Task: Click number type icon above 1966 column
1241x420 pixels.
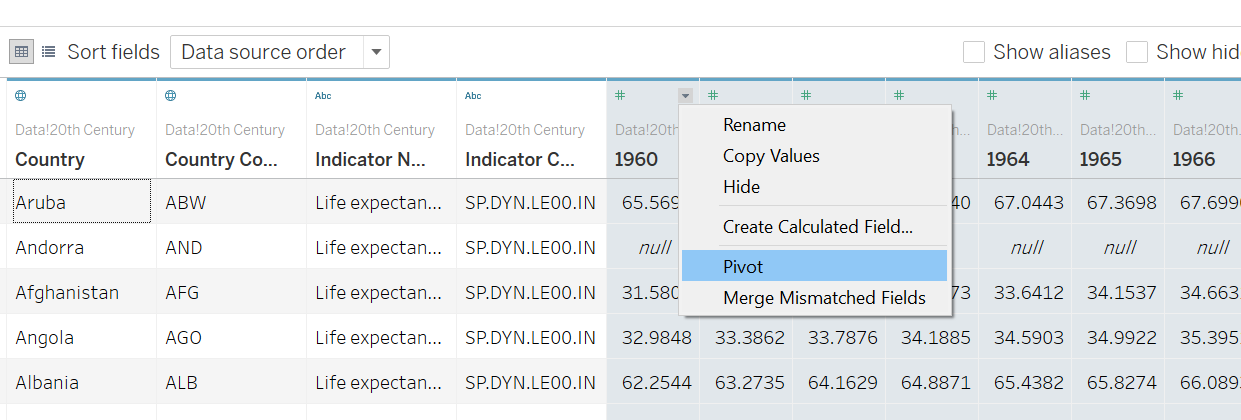Action: [x=1178, y=96]
